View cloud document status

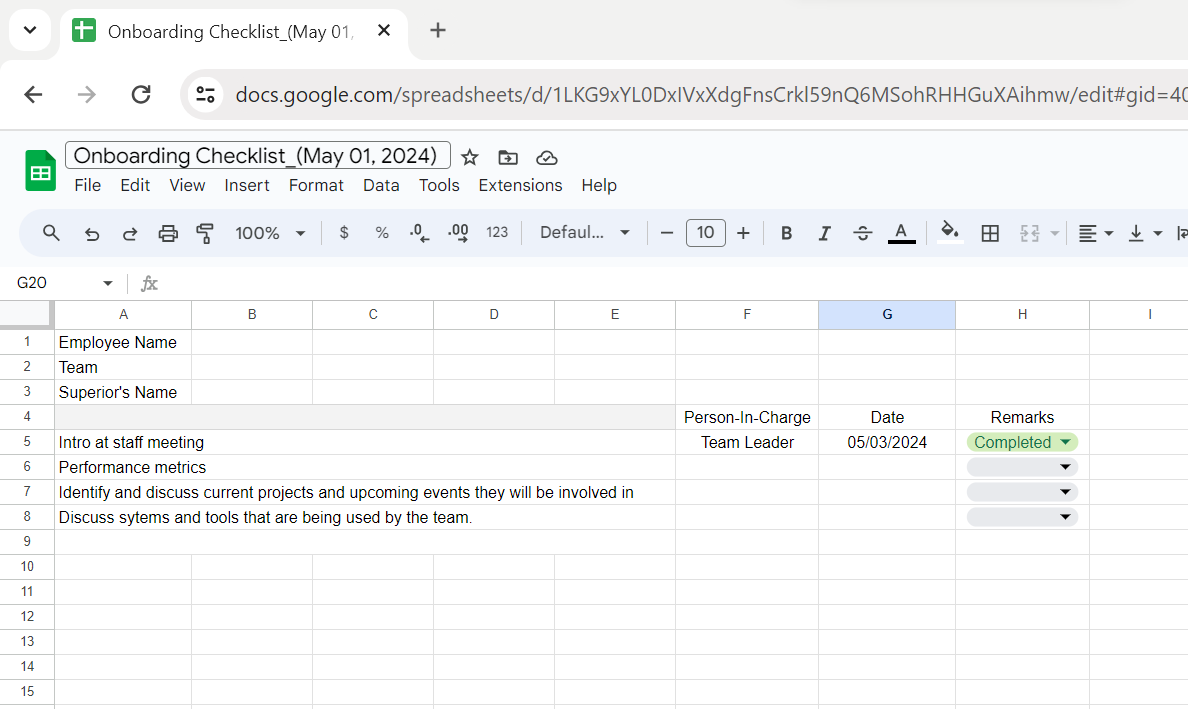pos(546,158)
